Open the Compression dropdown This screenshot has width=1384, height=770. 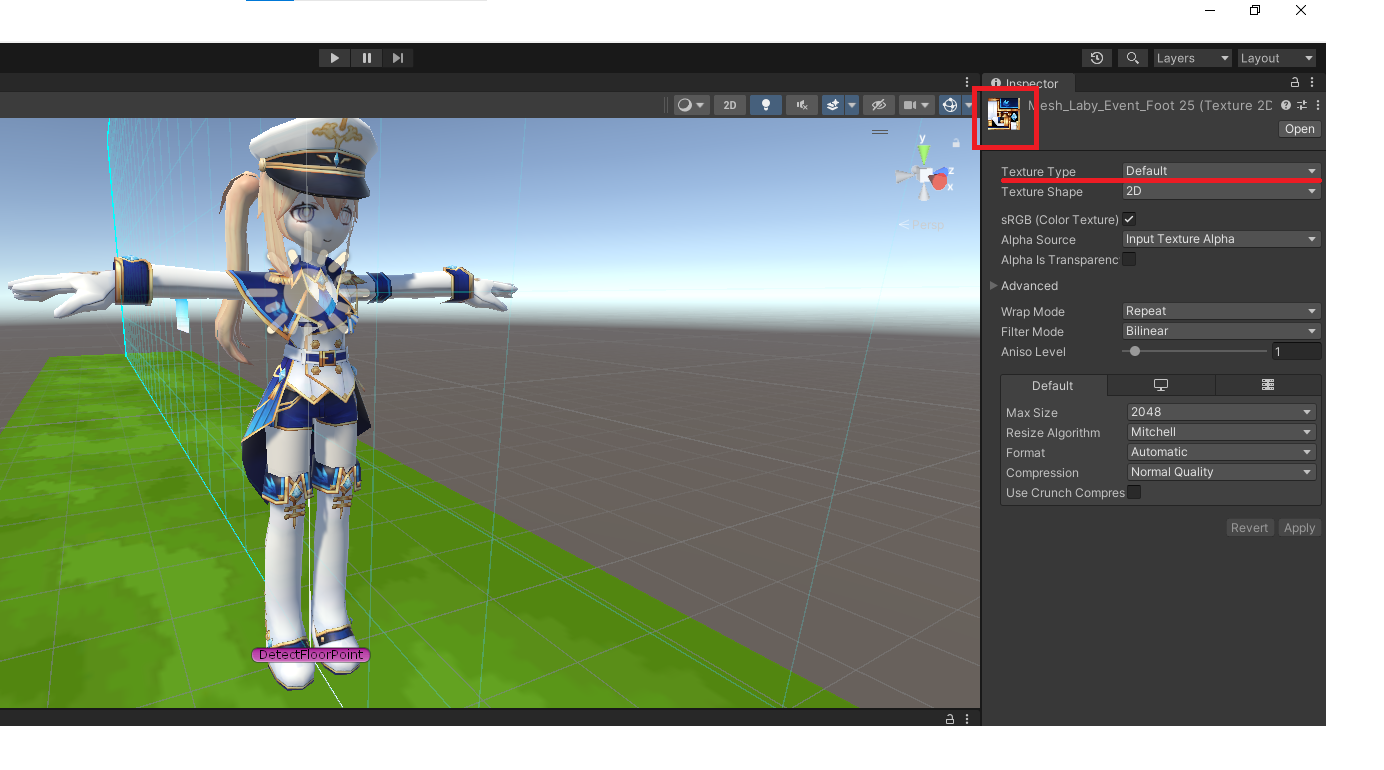1221,472
